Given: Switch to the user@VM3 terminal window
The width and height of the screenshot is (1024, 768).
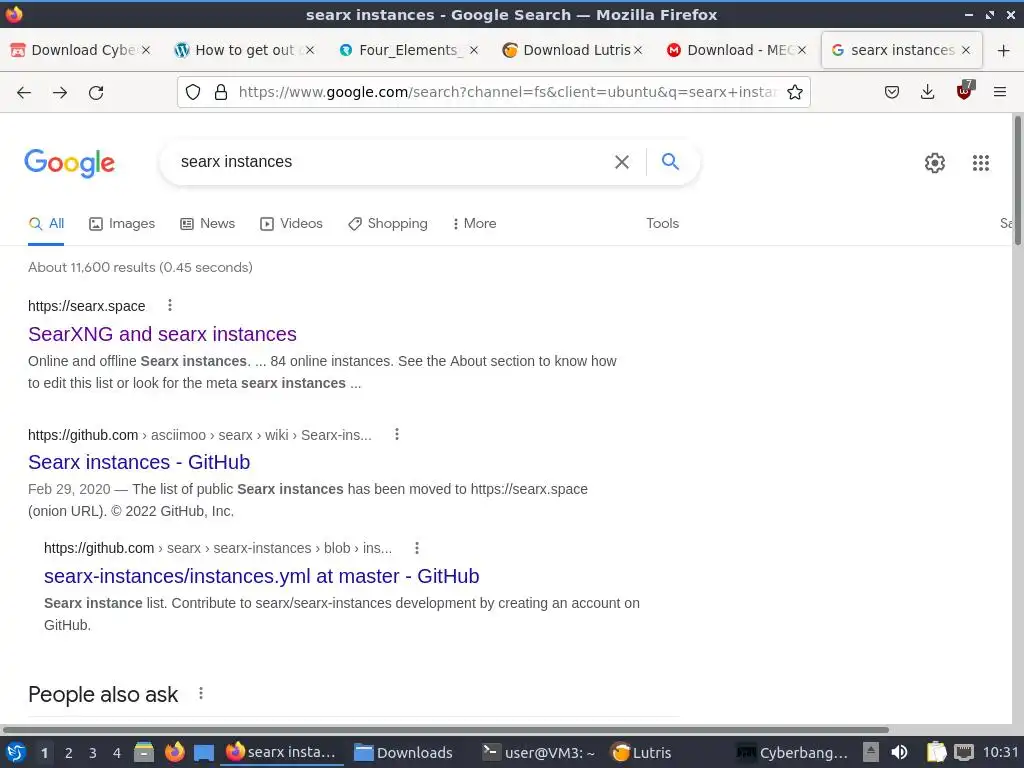Looking at the screenshot, I should tap(539, 752).
